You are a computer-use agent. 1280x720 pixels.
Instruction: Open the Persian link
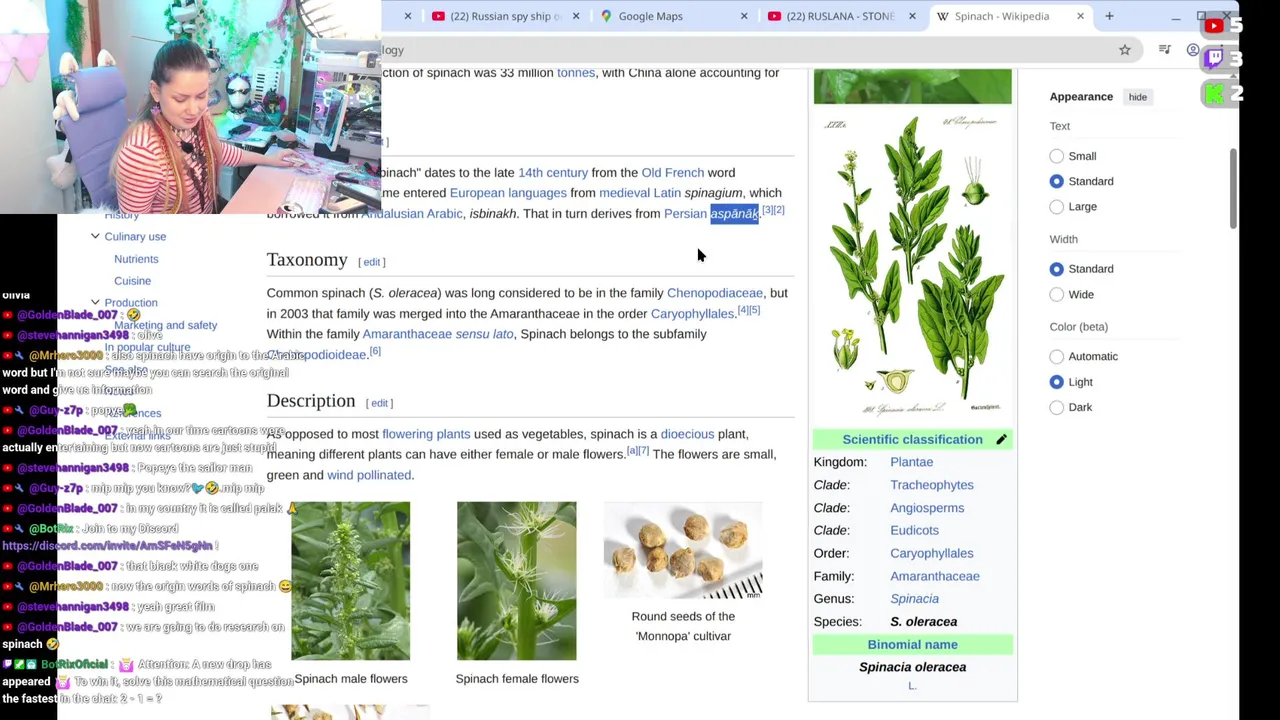coord(685,213)
